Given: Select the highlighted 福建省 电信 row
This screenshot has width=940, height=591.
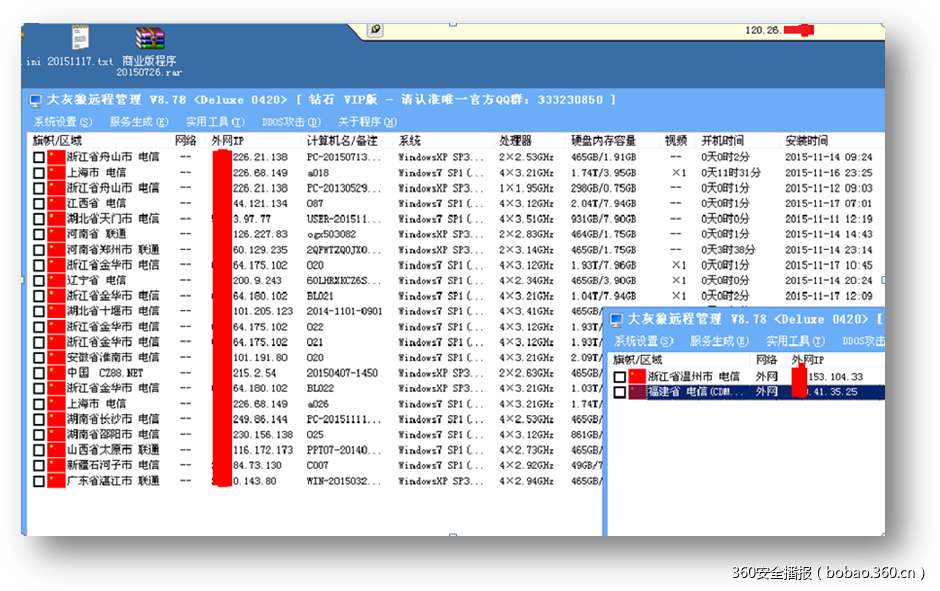Looking at the screenshot, I should pos(700,391).
